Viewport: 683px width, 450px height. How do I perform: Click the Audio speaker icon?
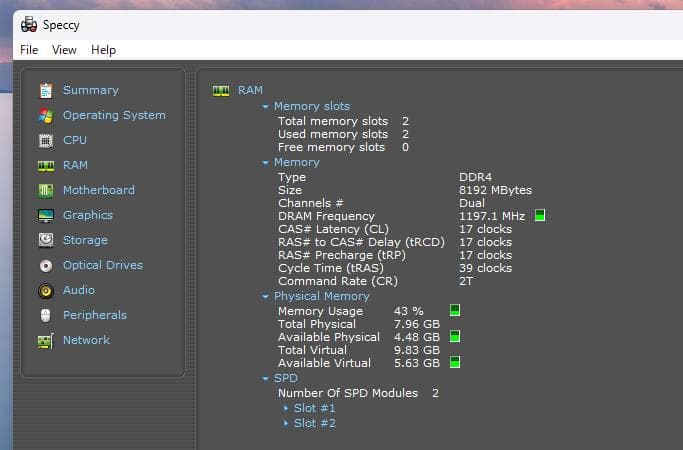pyautogui.click(x=46, y=291)
